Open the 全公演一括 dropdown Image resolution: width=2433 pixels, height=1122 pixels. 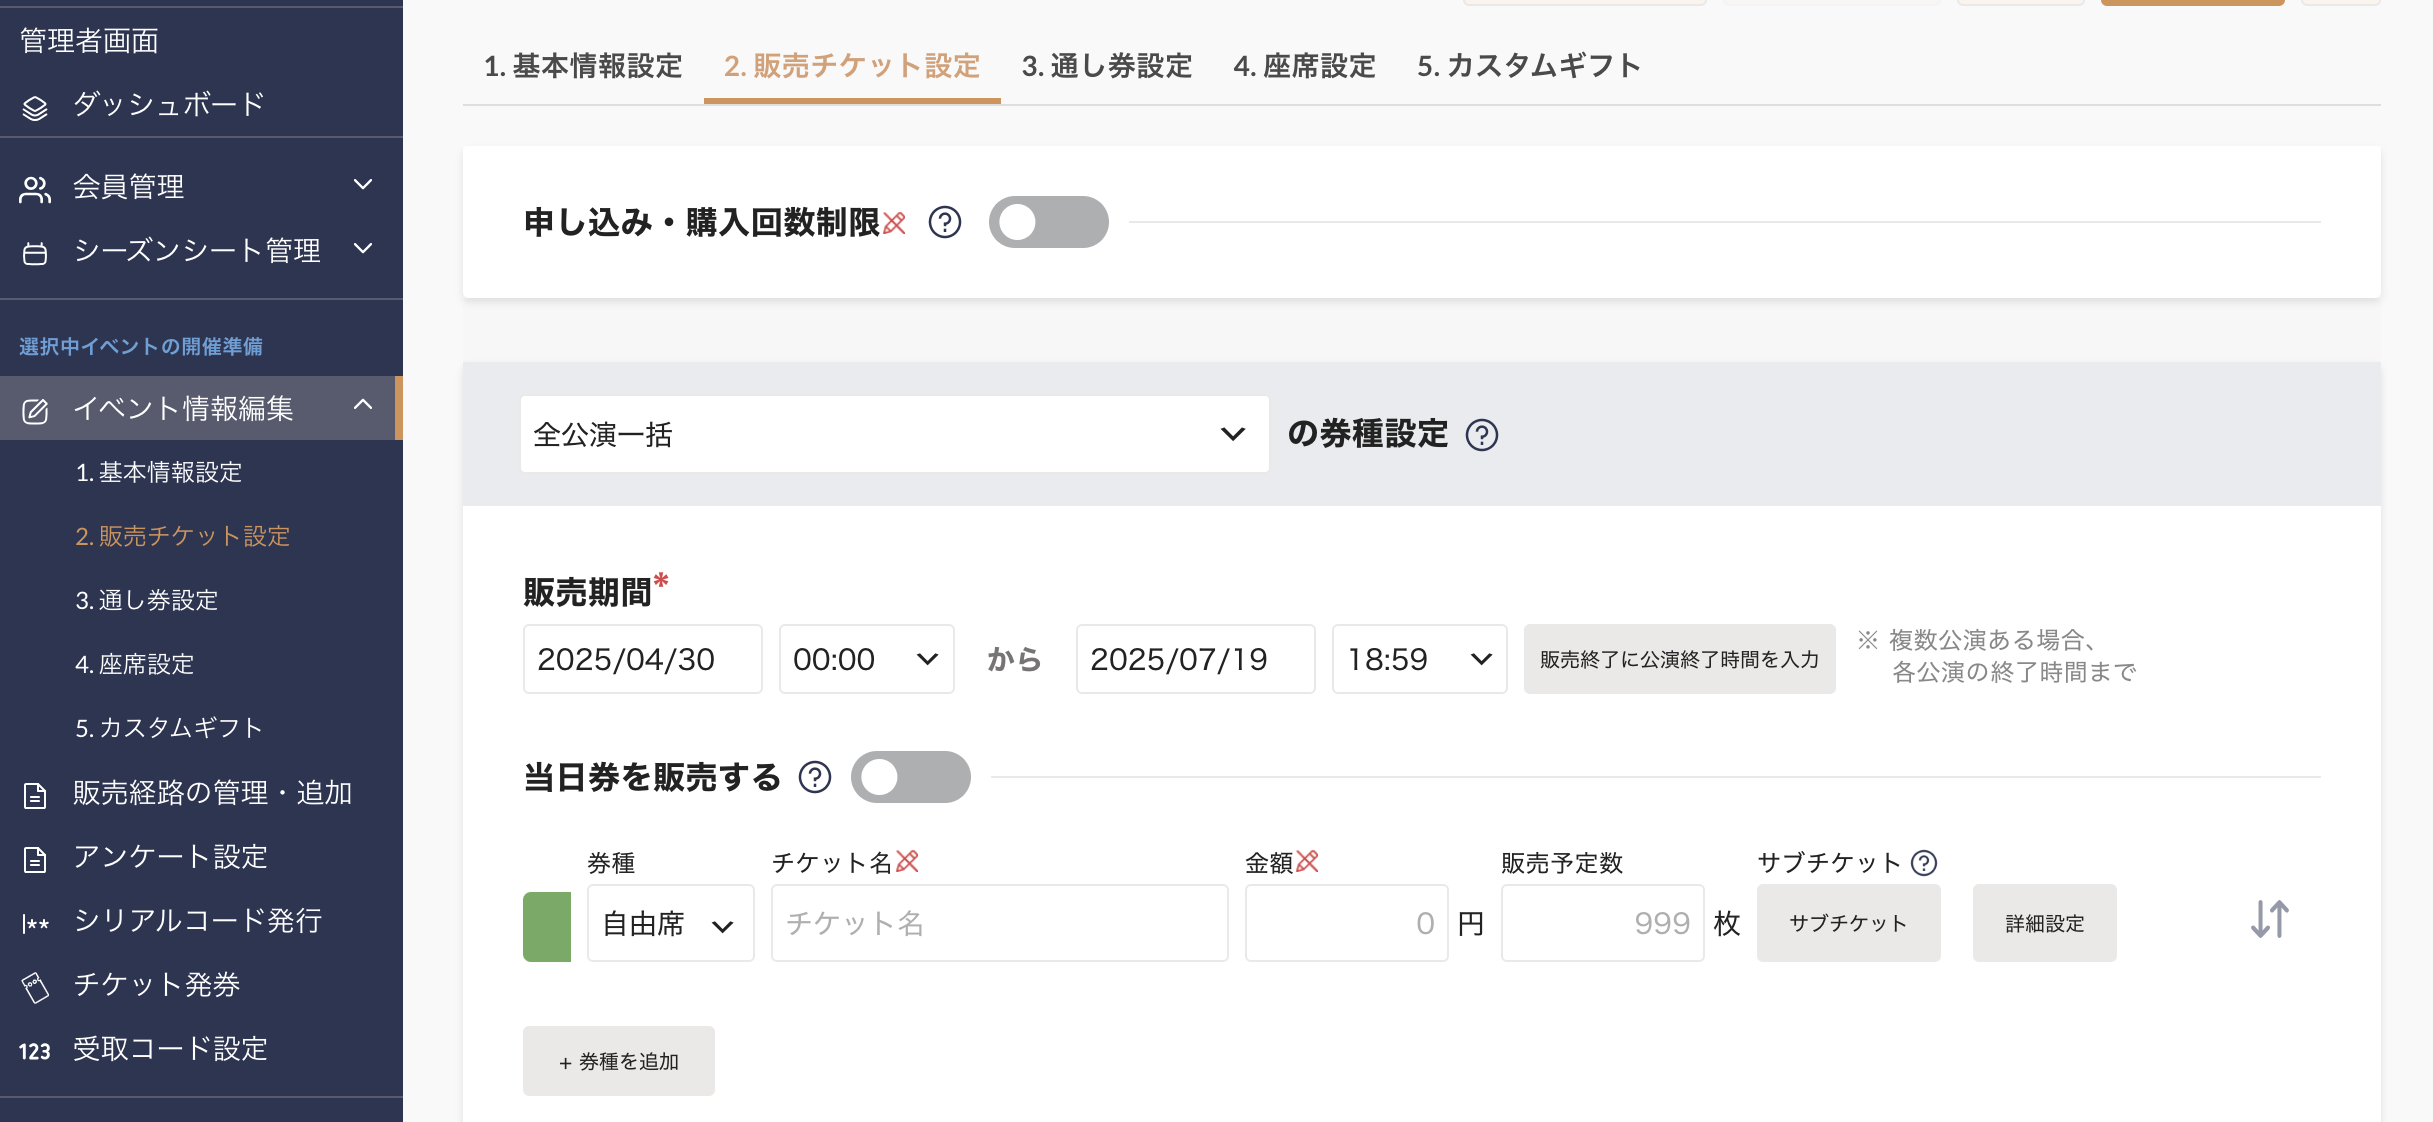pyautogui.click(x=893, y=434)
